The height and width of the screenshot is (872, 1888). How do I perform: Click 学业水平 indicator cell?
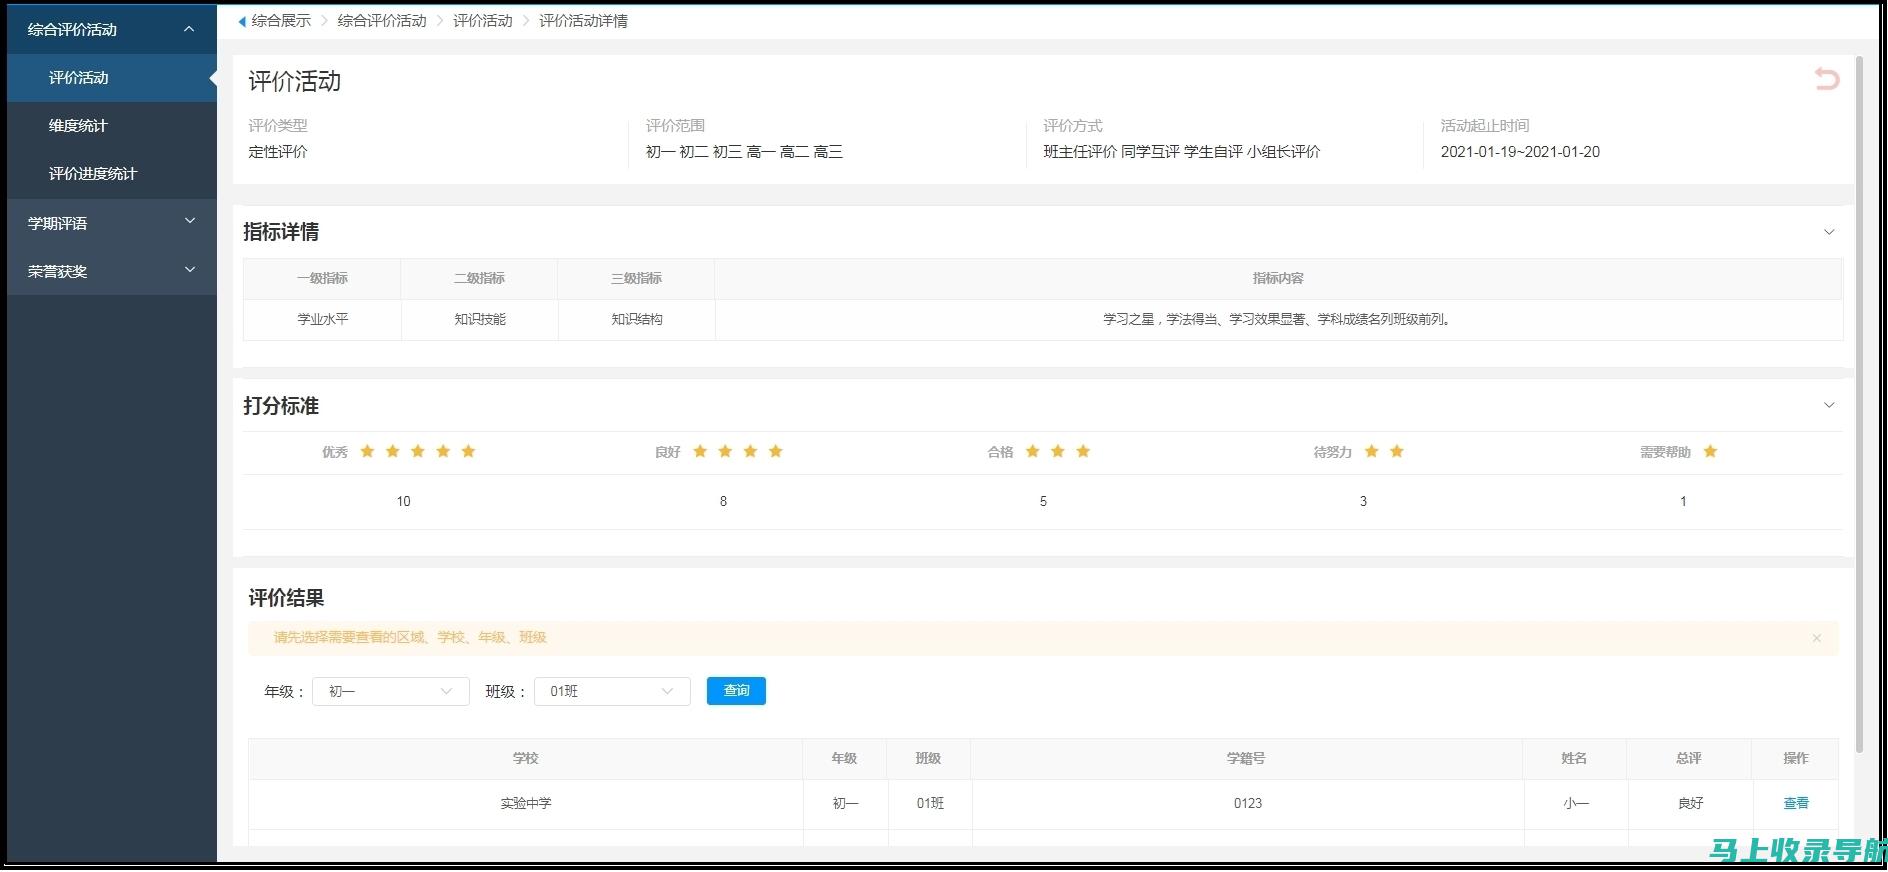click(x=322, y=320)
